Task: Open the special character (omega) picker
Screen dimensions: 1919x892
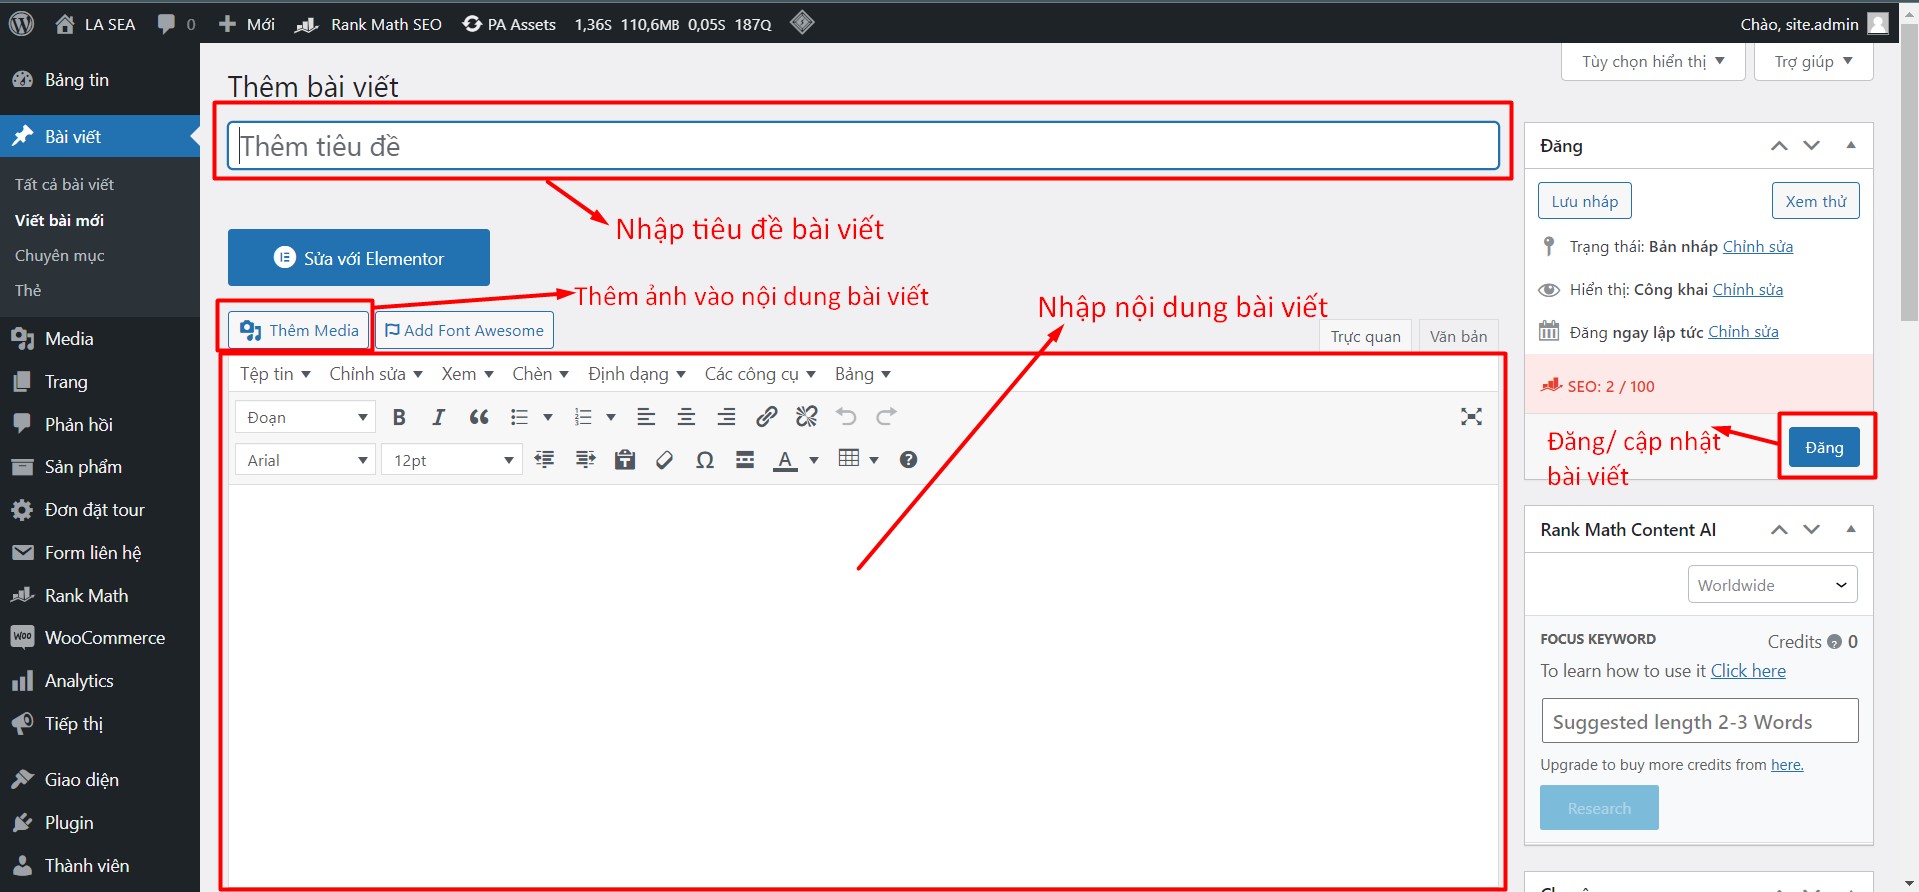Action: coord(704,460)
